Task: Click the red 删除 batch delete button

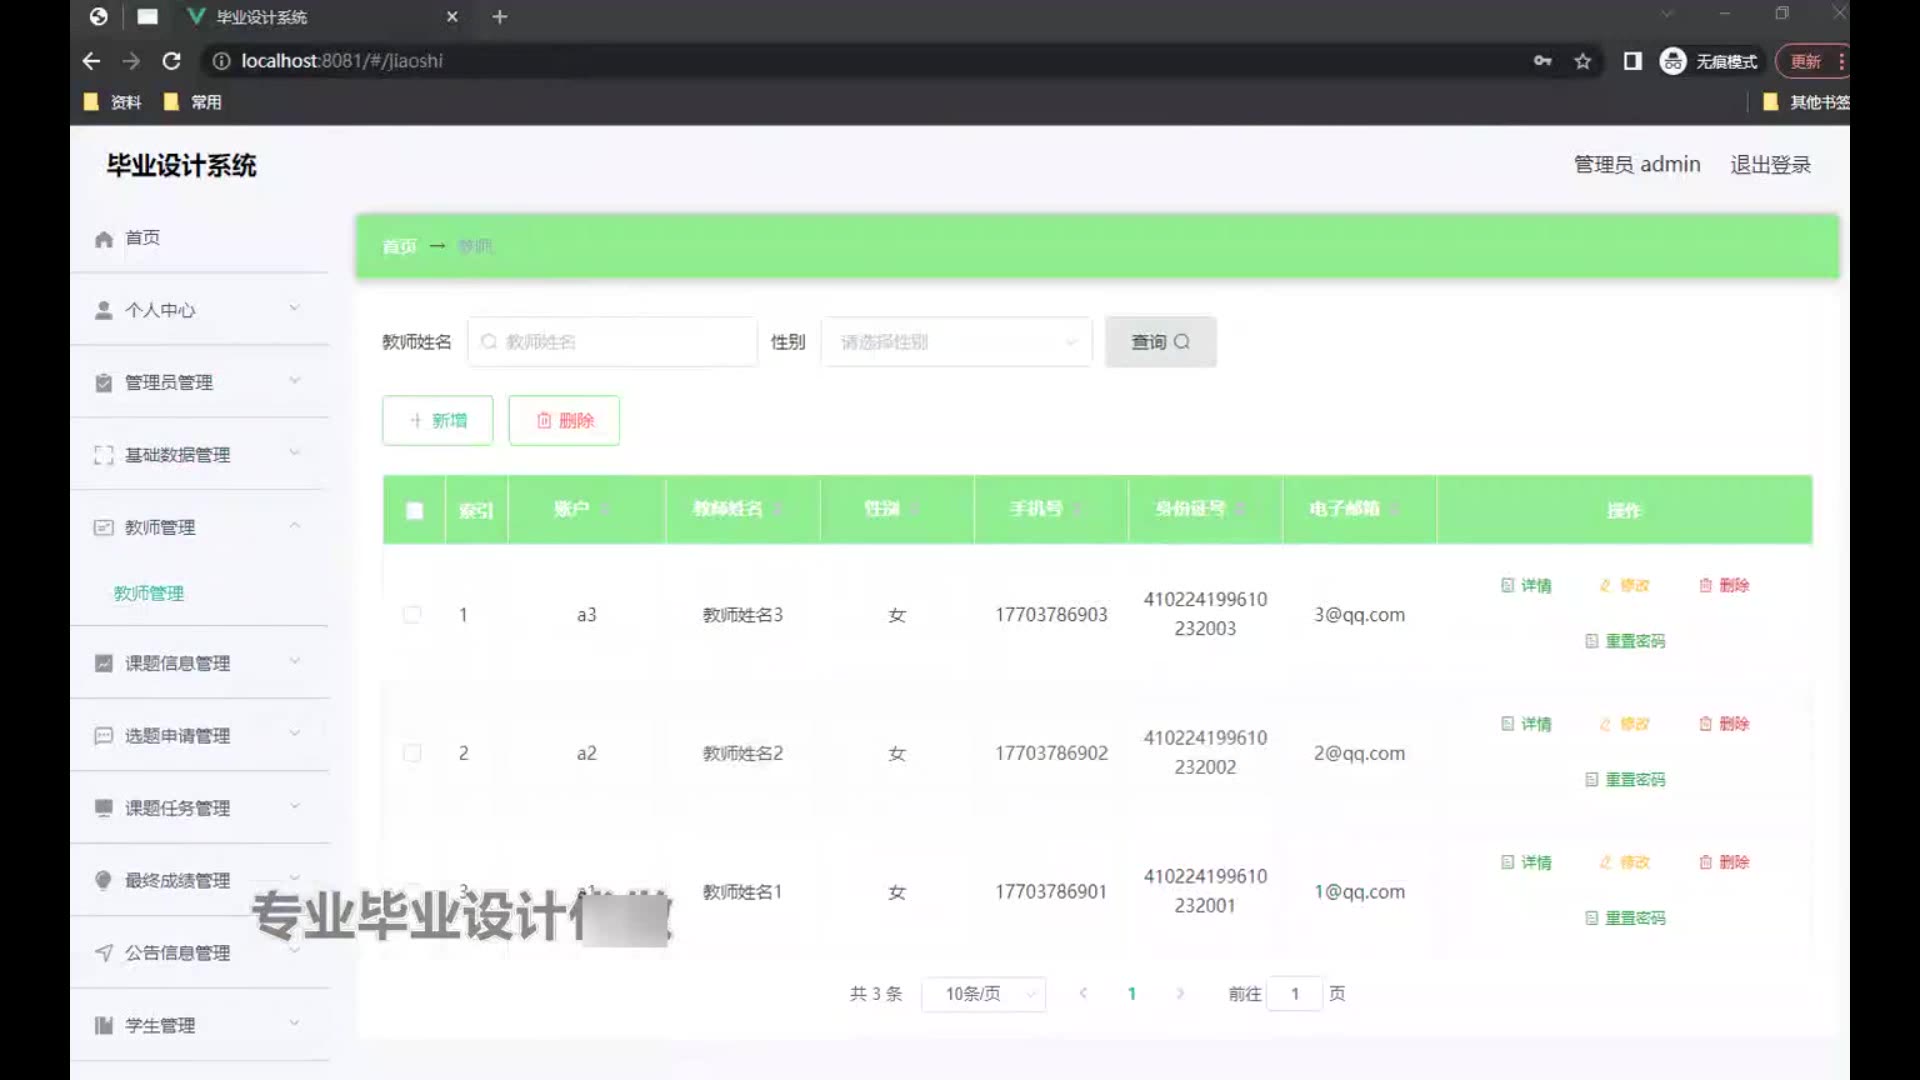Action: (564, 420)
